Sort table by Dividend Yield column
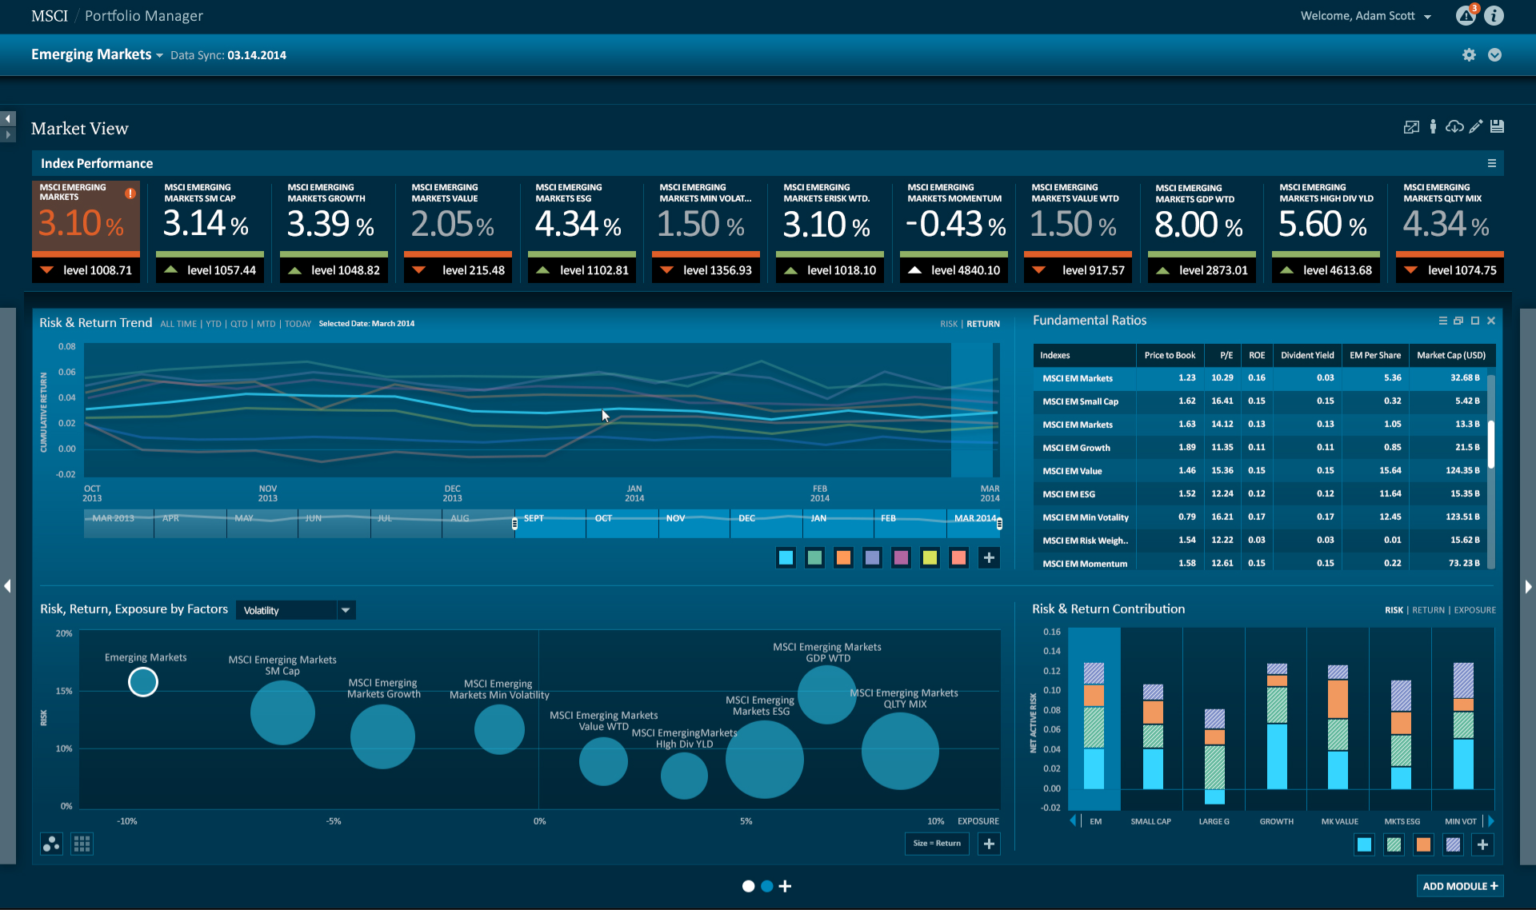The height and width of the screenshot is (910, 1536). click(x=1307, y=355)
